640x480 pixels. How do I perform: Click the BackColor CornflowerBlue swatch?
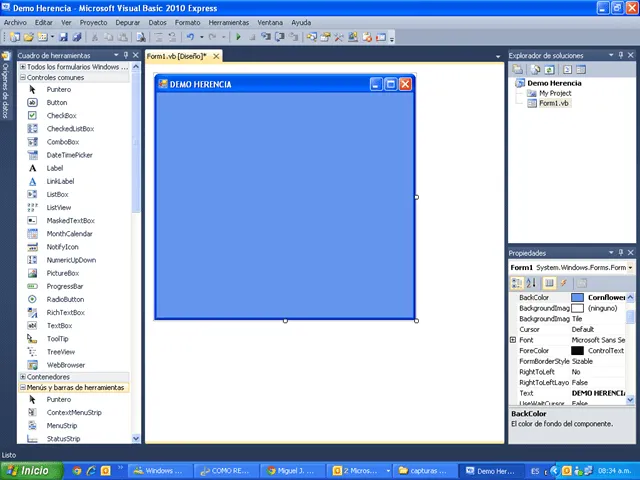point(577,297)
